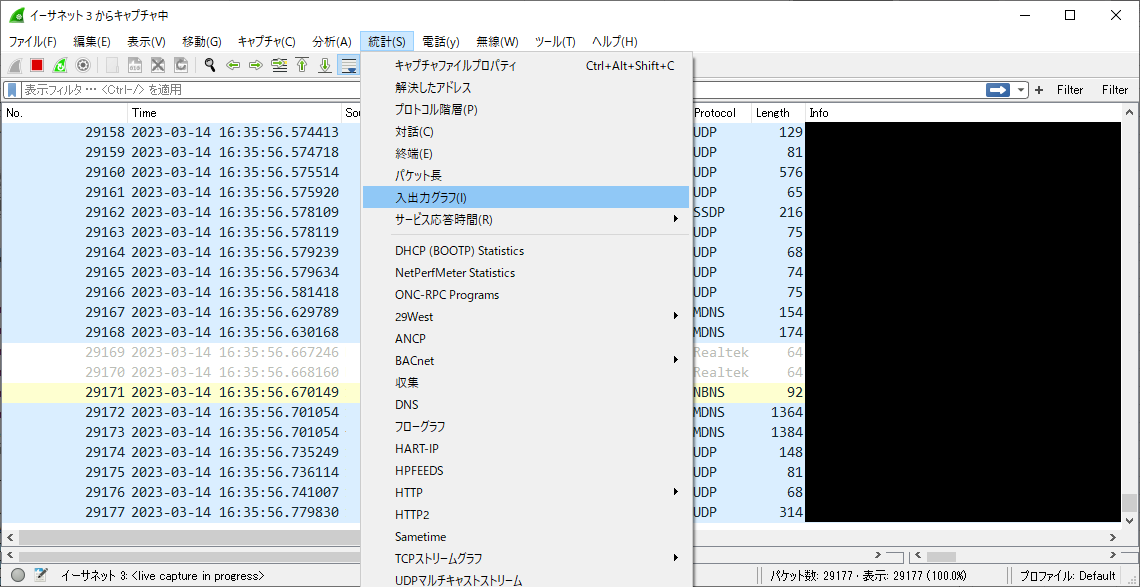Toggle auto-scroll during live capture icon
The width and height of the screenshot is (1140, 587).
click(349, 65)
